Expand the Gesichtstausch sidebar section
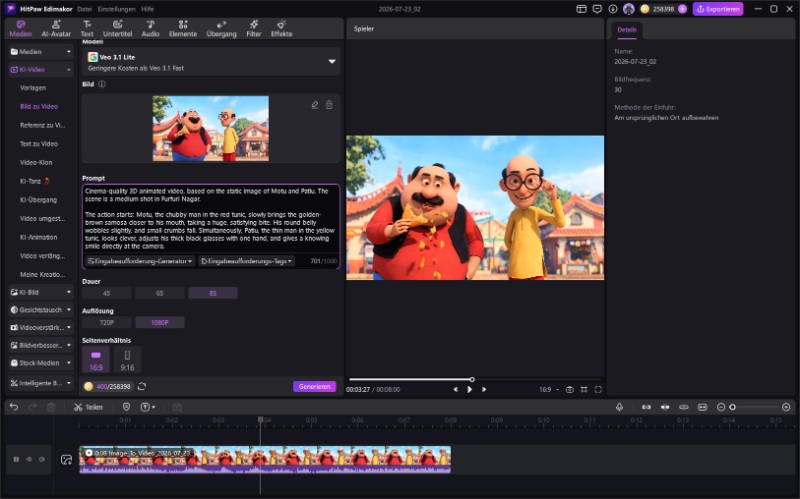This screenshot has width=800, height=499. click(41, 310)
